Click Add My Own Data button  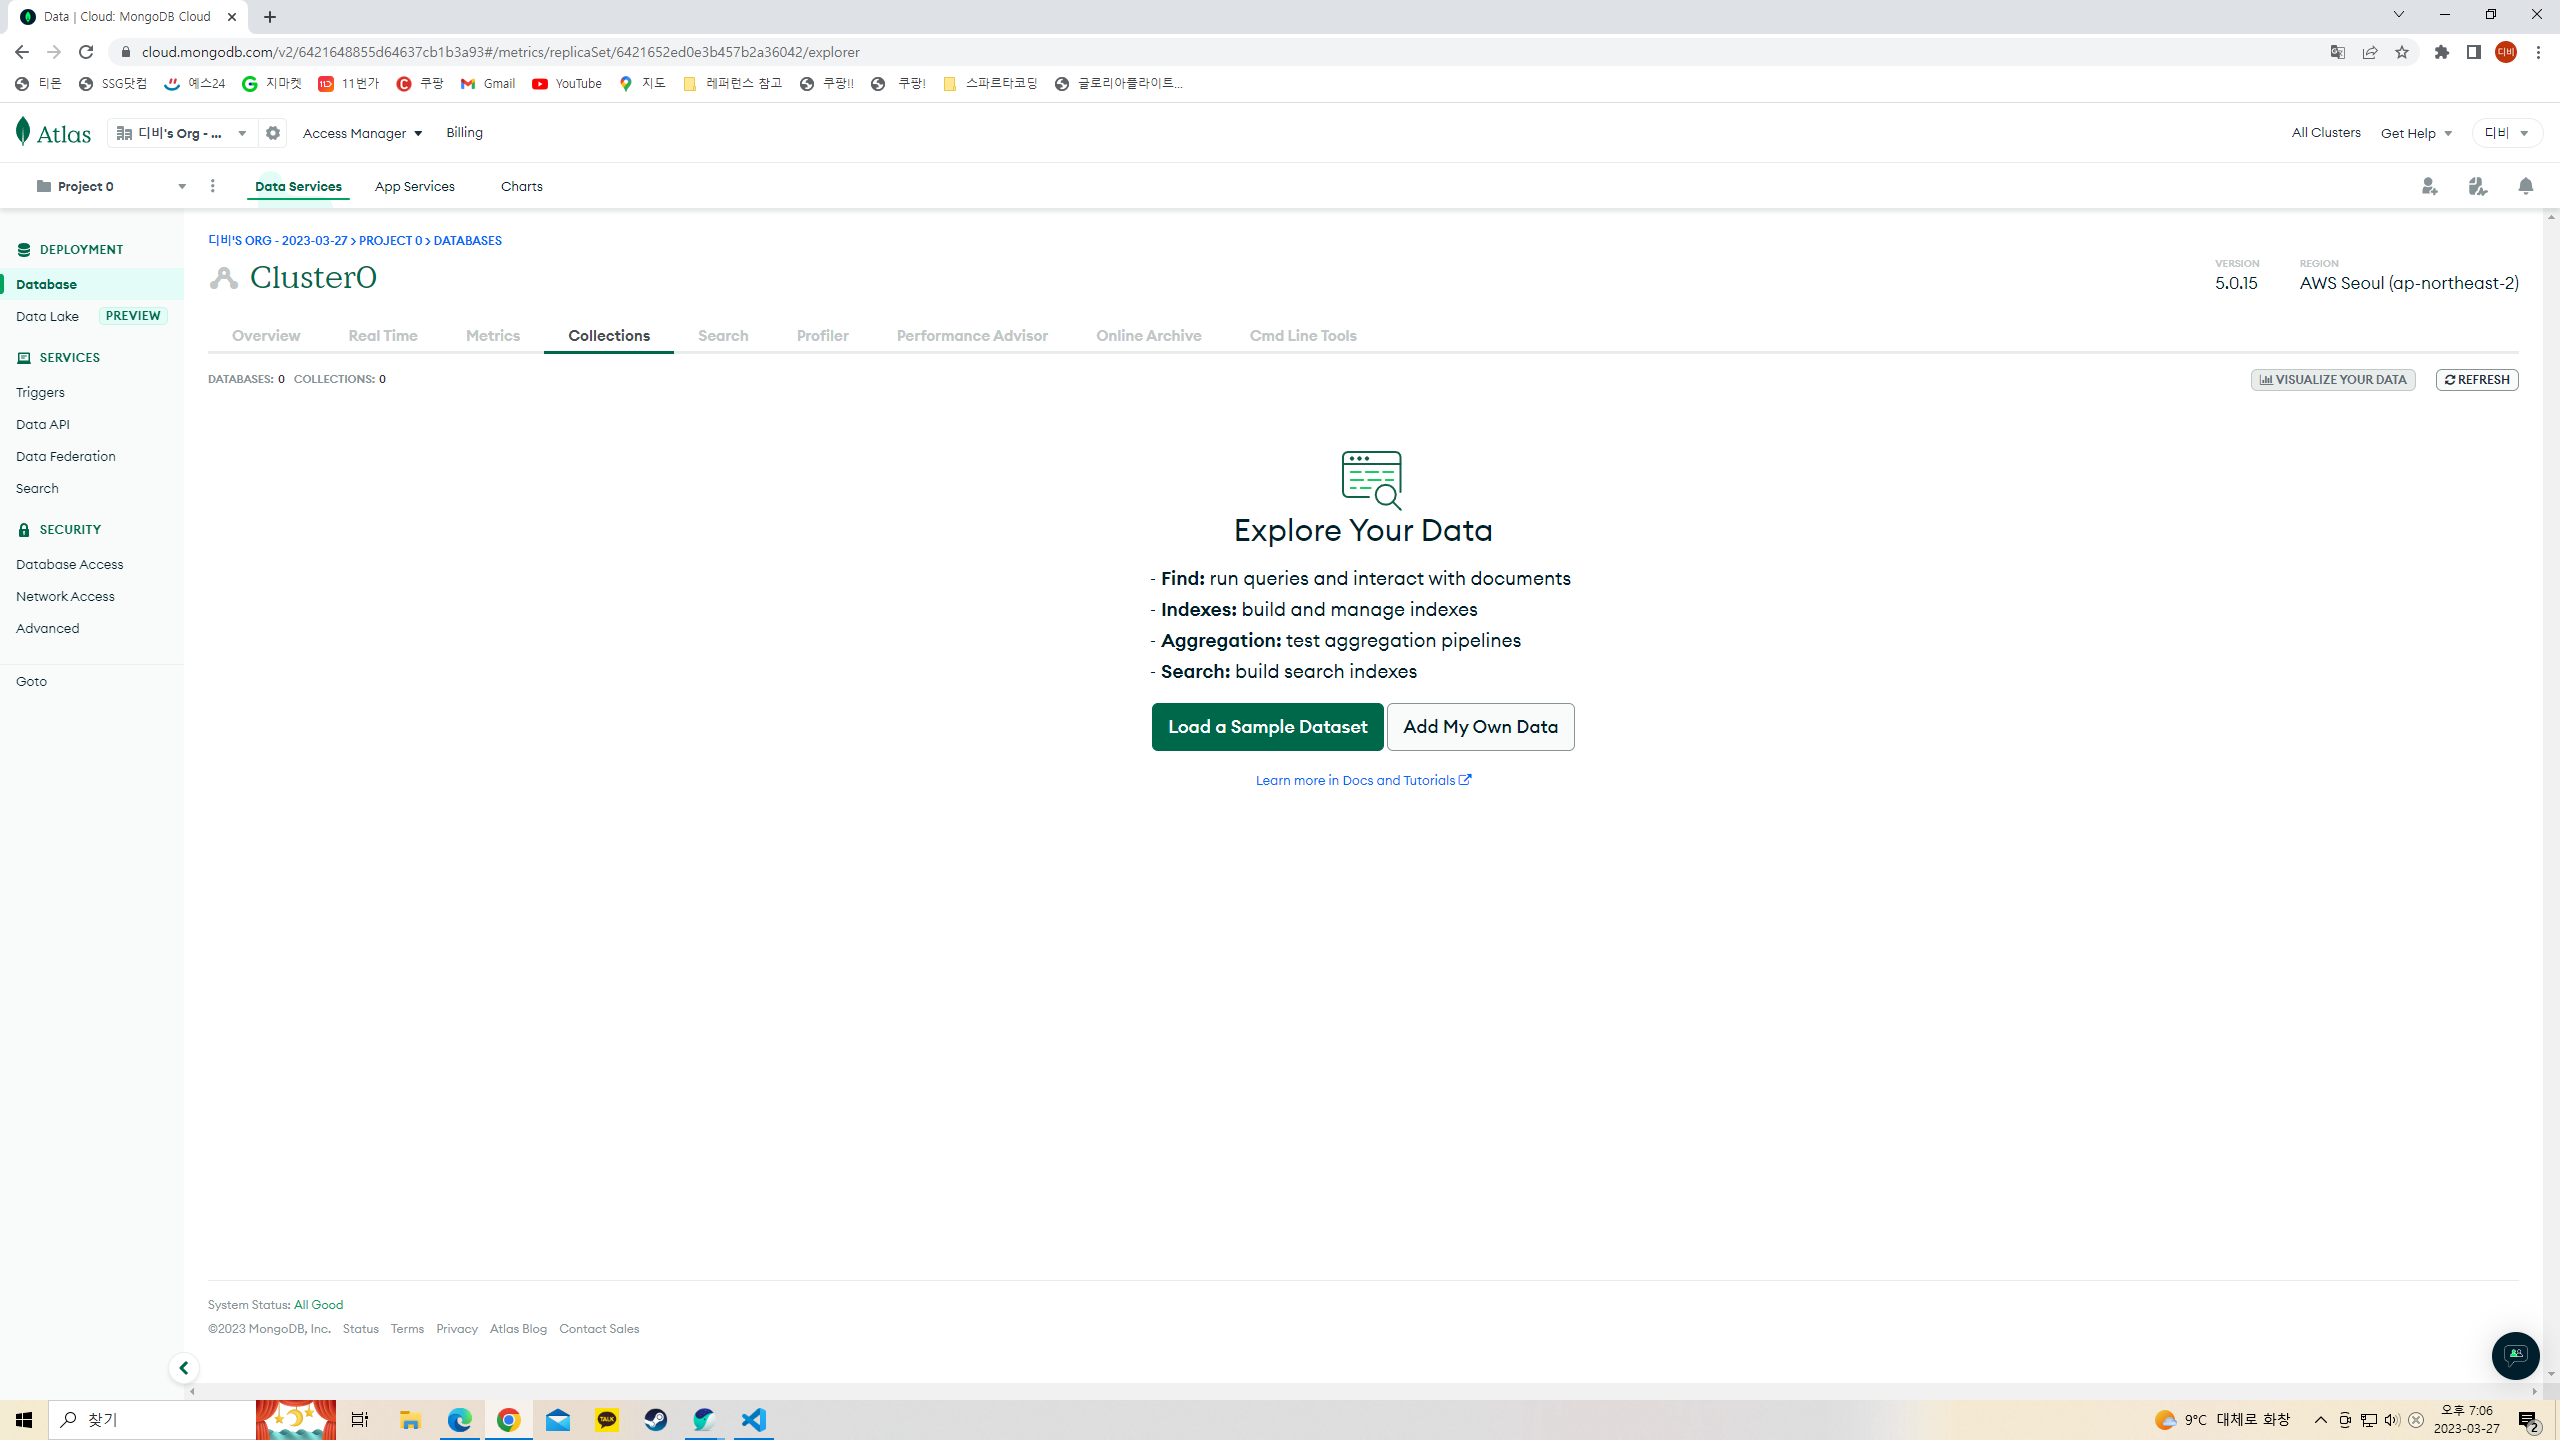tap(1480, 727)
